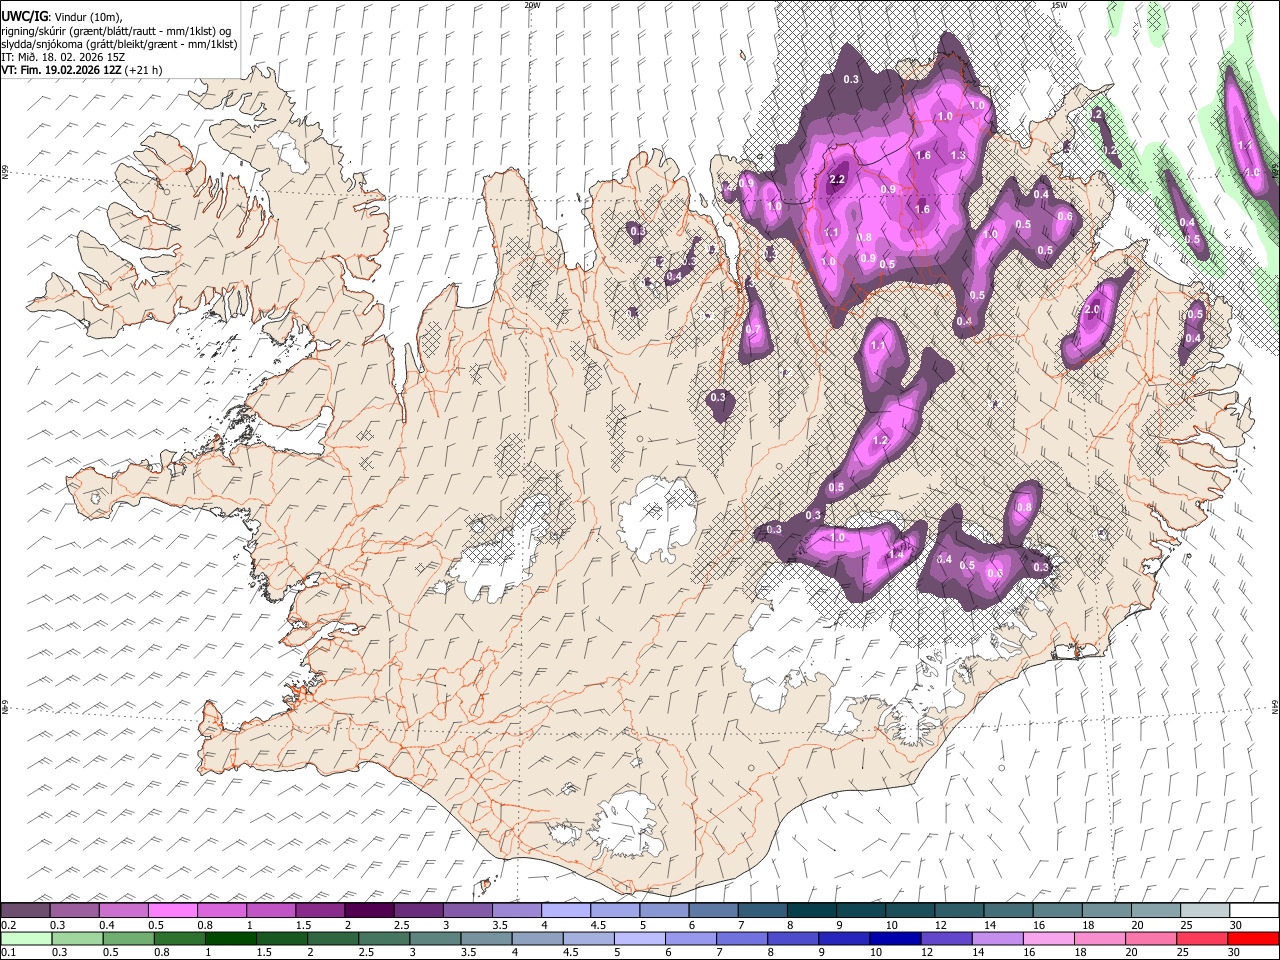The image size is (1280, 960).
Task: Click the "0.1" label under the legend
Action: [7, 951]
